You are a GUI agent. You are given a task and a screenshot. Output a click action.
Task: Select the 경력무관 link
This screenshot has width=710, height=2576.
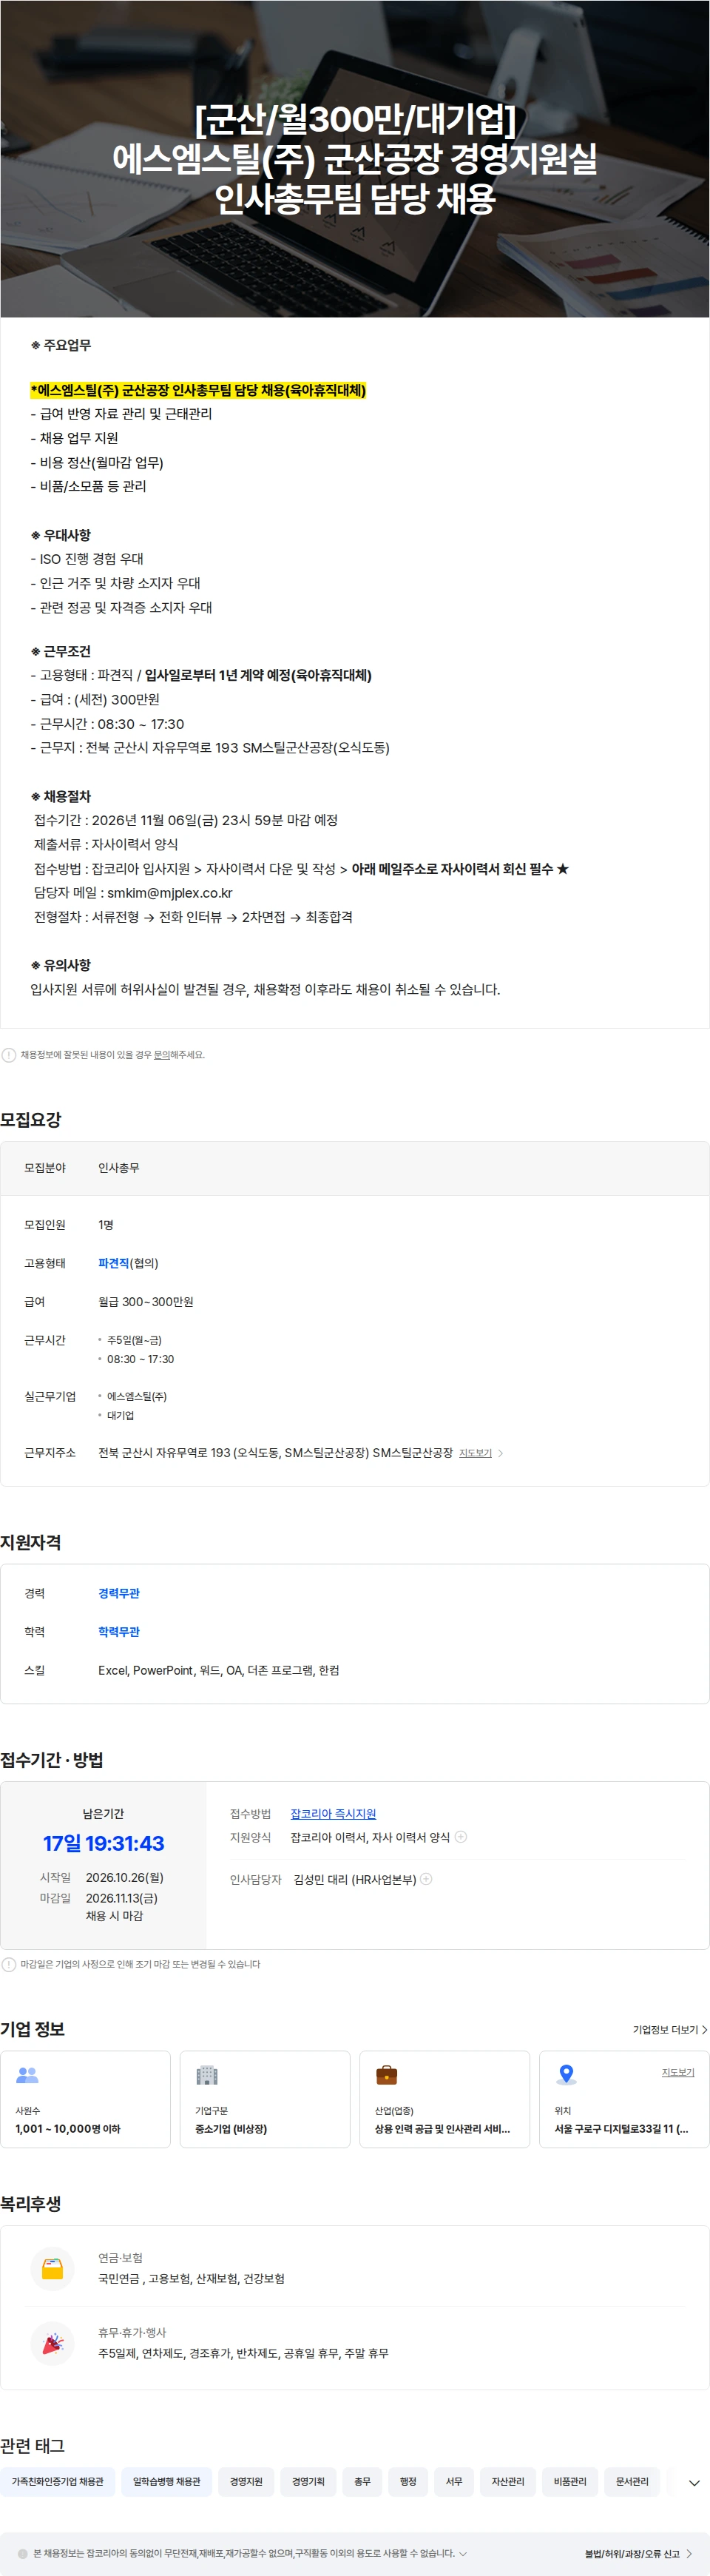click(119, 1593)
